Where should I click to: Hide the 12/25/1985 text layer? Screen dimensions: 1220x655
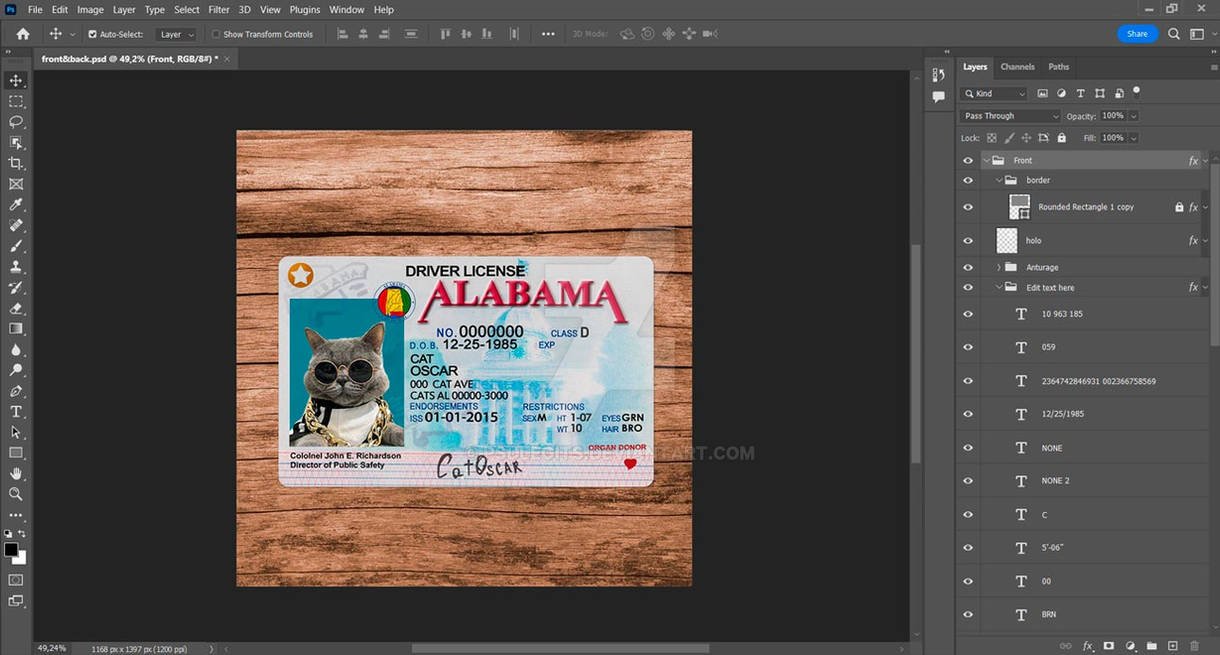(967, 414)
